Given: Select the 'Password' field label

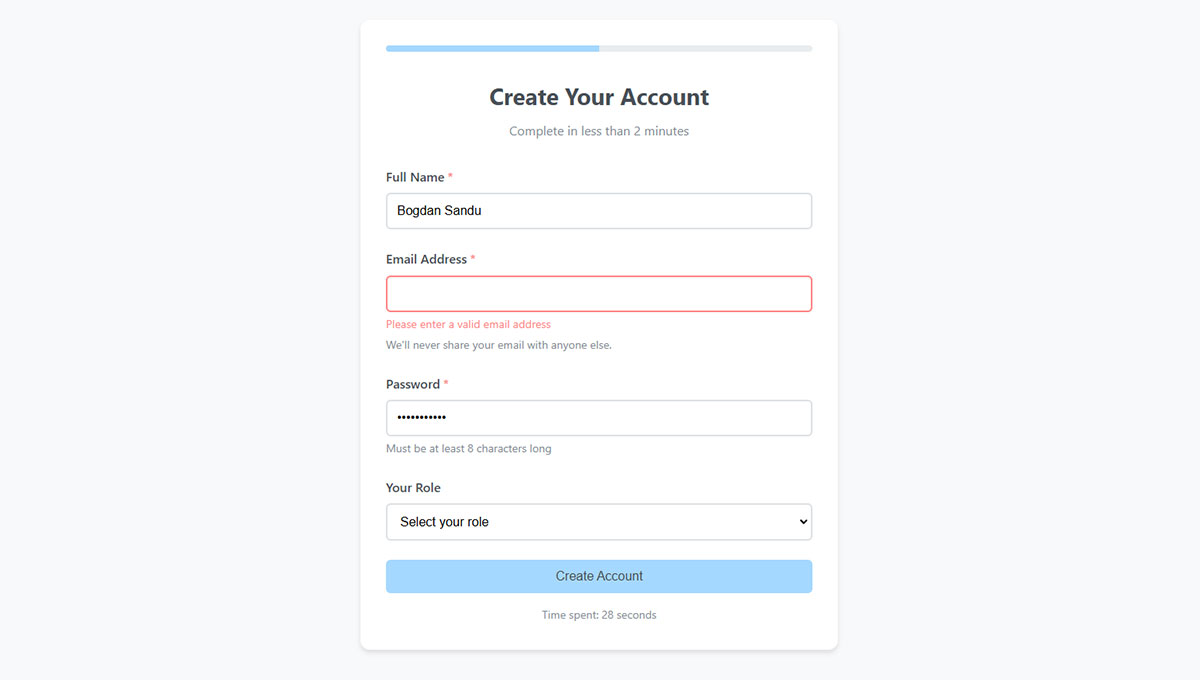Looking at the screenshot, I should tap(413, 384).
